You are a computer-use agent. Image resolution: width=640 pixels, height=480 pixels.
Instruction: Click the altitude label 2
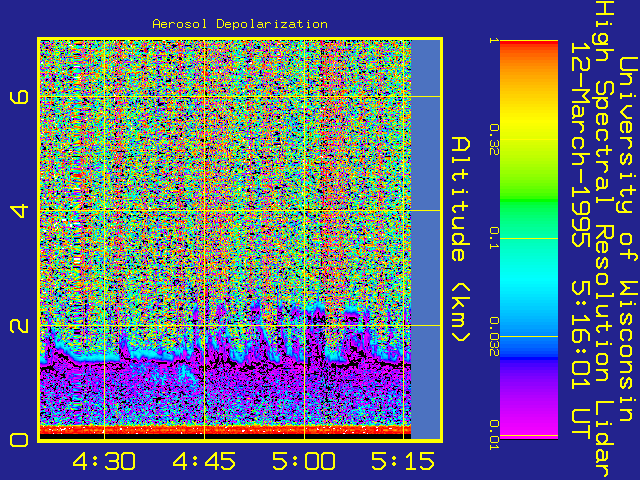pos(20,325)
